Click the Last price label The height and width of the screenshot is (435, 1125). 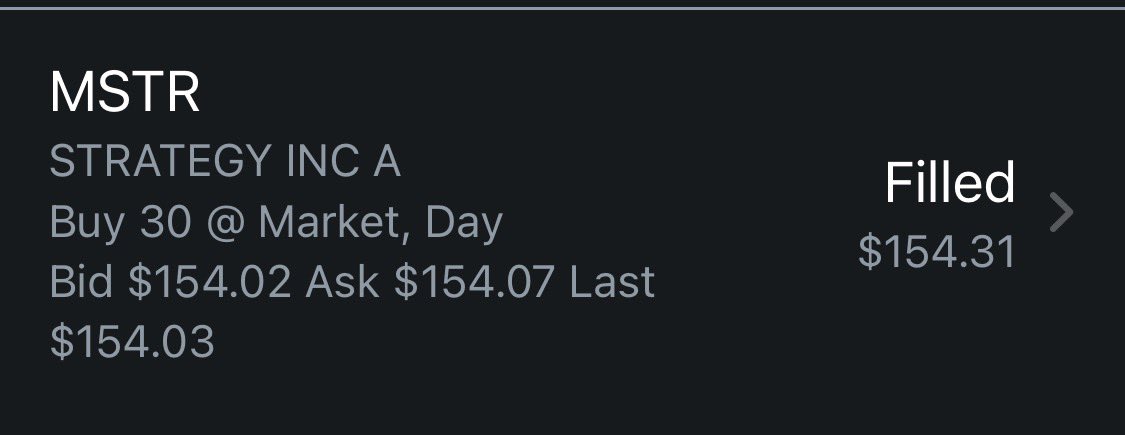[612, 282]
